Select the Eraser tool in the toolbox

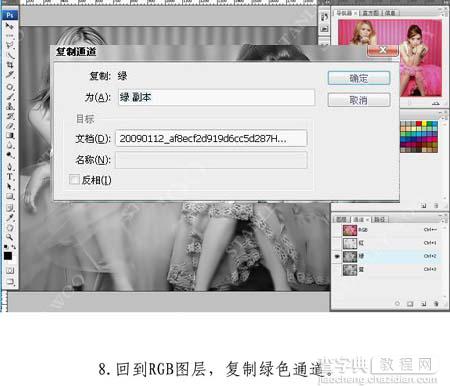pyautogui.click(x=10, y=126)
